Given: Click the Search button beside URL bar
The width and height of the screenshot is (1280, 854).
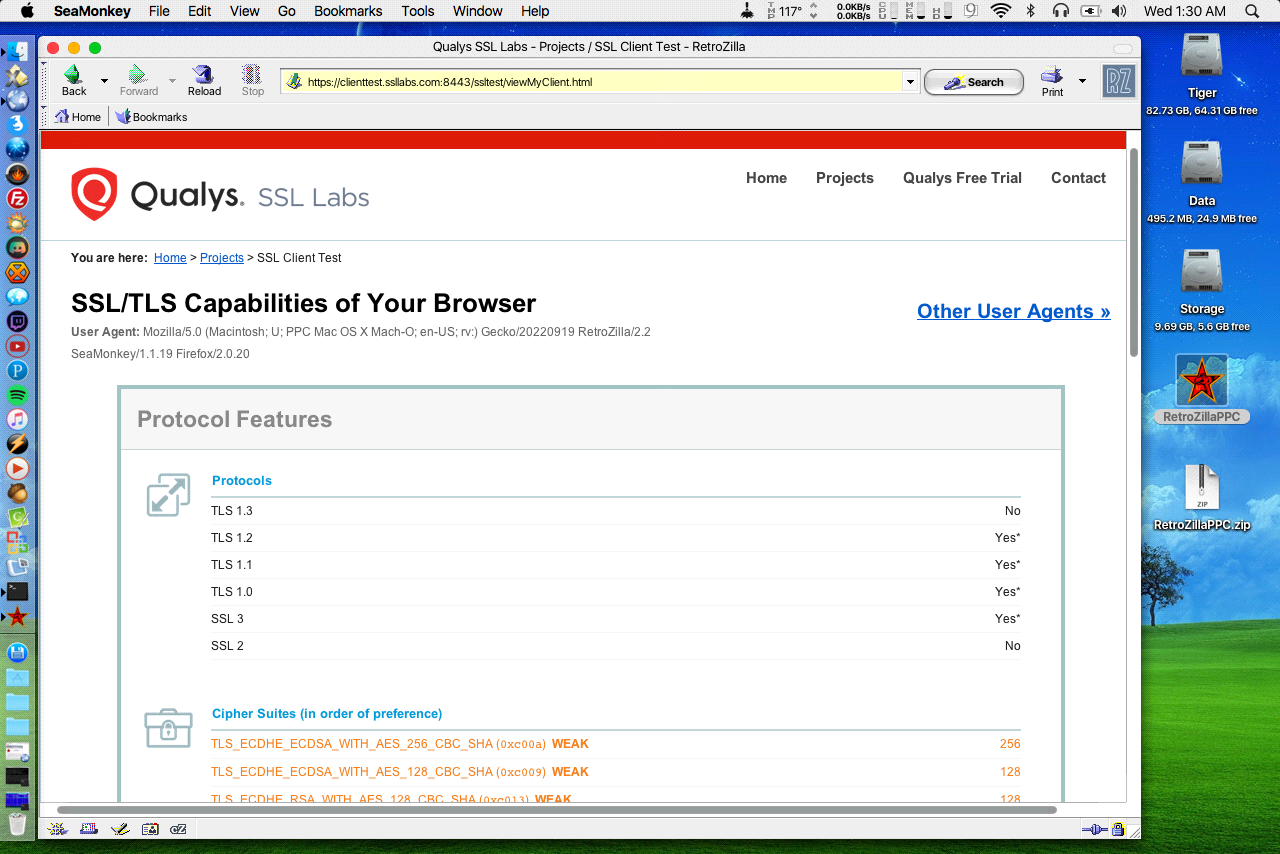Looking at the screenshot, I should (x=974, y=82).
